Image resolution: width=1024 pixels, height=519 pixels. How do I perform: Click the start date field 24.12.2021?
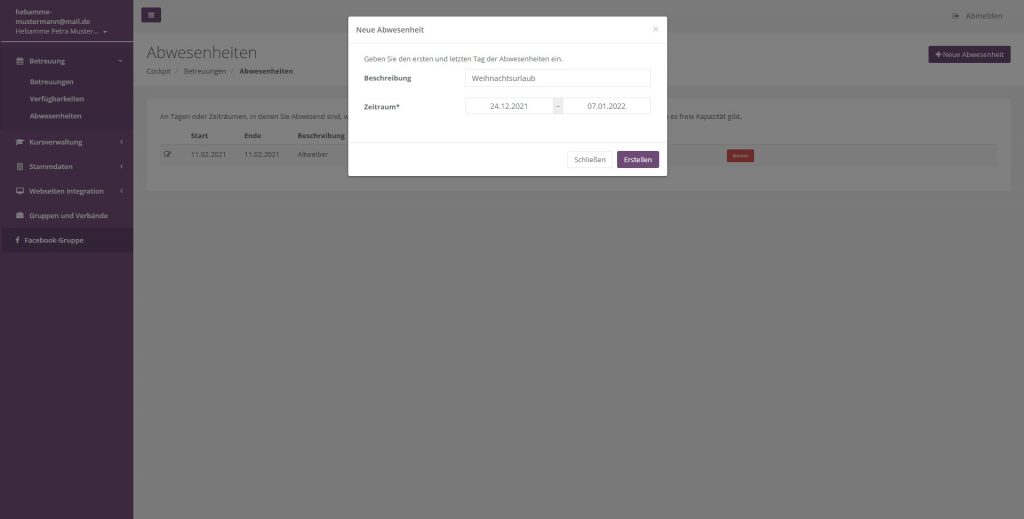509,106
